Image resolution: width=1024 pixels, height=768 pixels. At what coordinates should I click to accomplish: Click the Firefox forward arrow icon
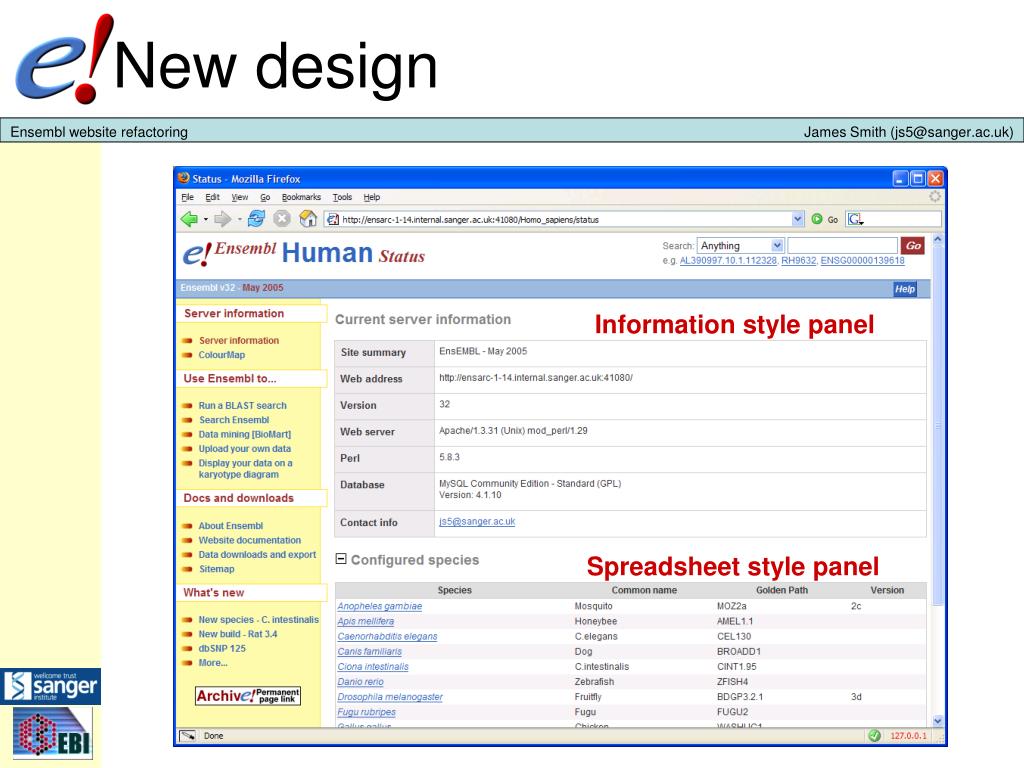tap(223, 219)
